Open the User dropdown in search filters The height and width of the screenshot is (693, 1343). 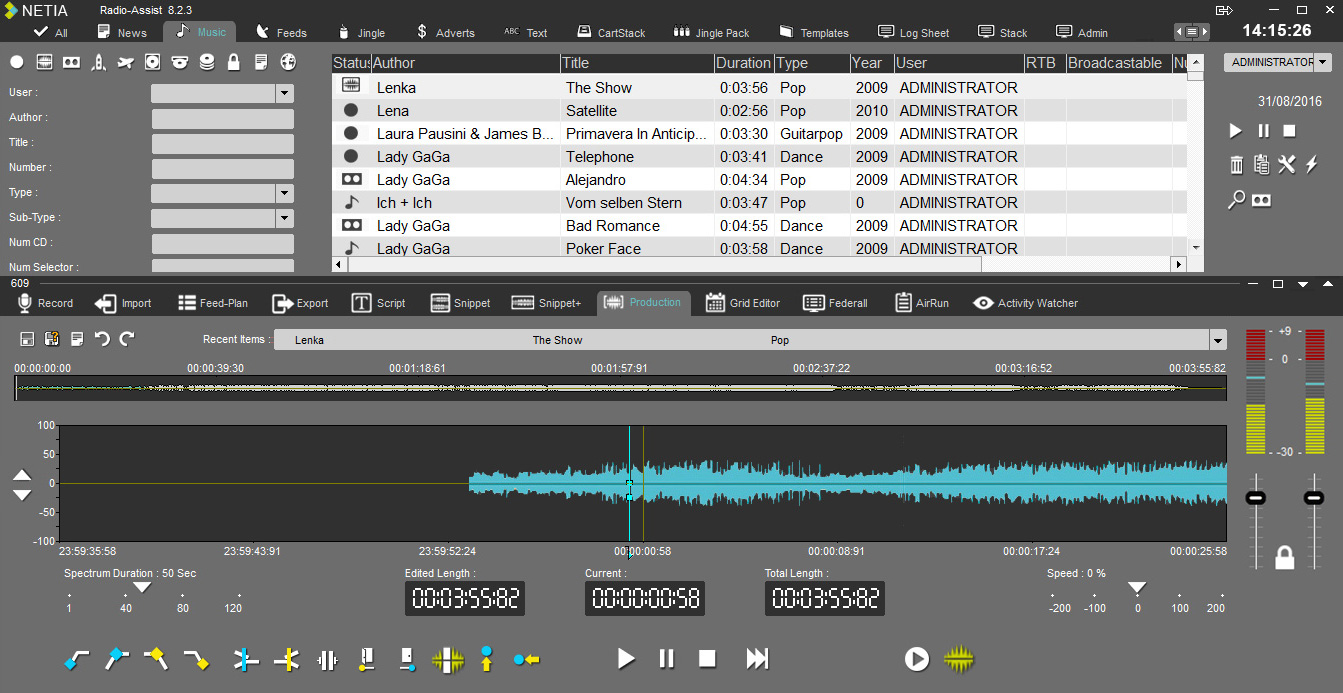(285, 93)
